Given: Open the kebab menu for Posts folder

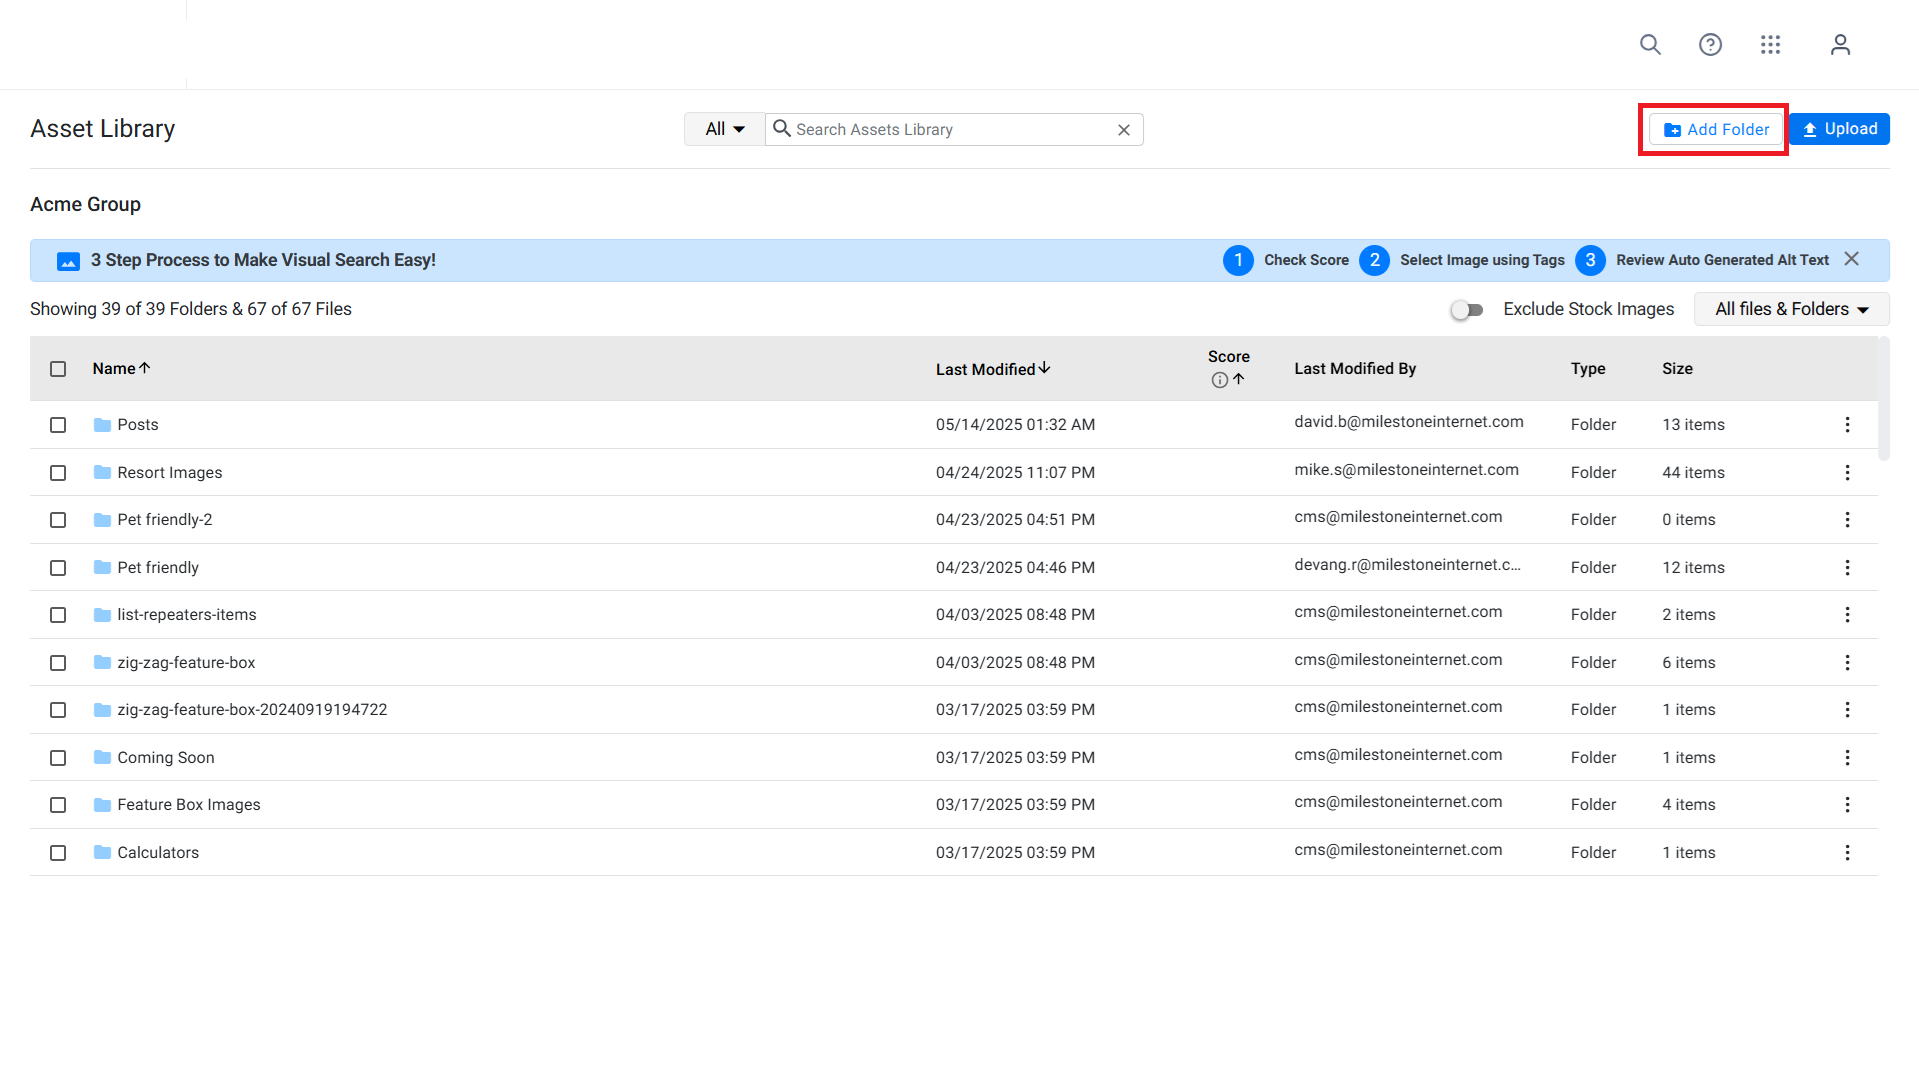Looking at the screenshot, I should click(x=1847, y=425).
